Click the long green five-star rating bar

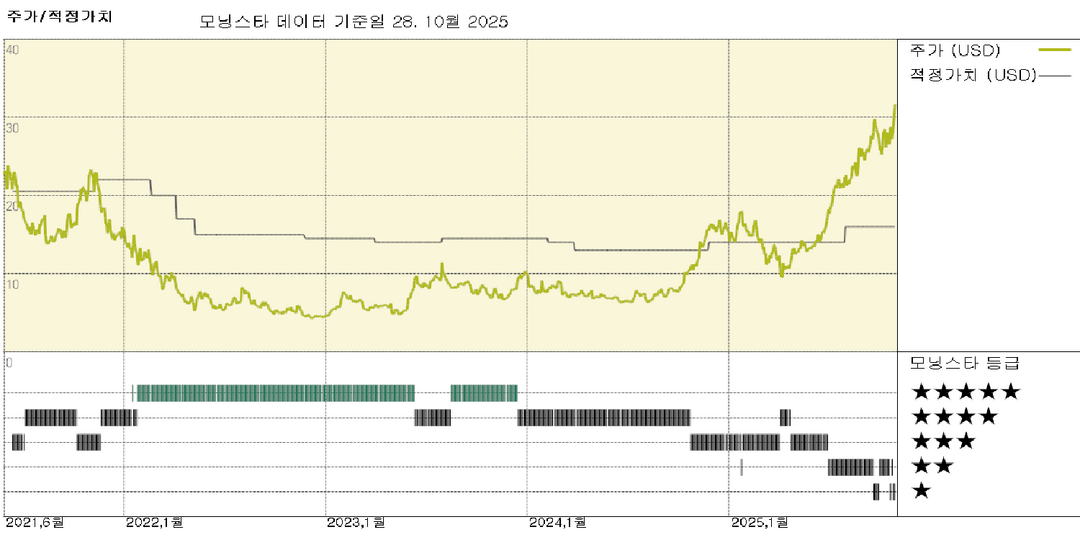pyautogui.click(x=275, y=392)
